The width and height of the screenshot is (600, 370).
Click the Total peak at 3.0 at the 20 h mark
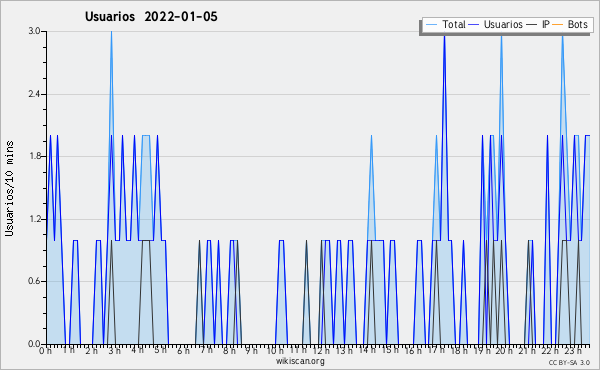tap(501, 36)
